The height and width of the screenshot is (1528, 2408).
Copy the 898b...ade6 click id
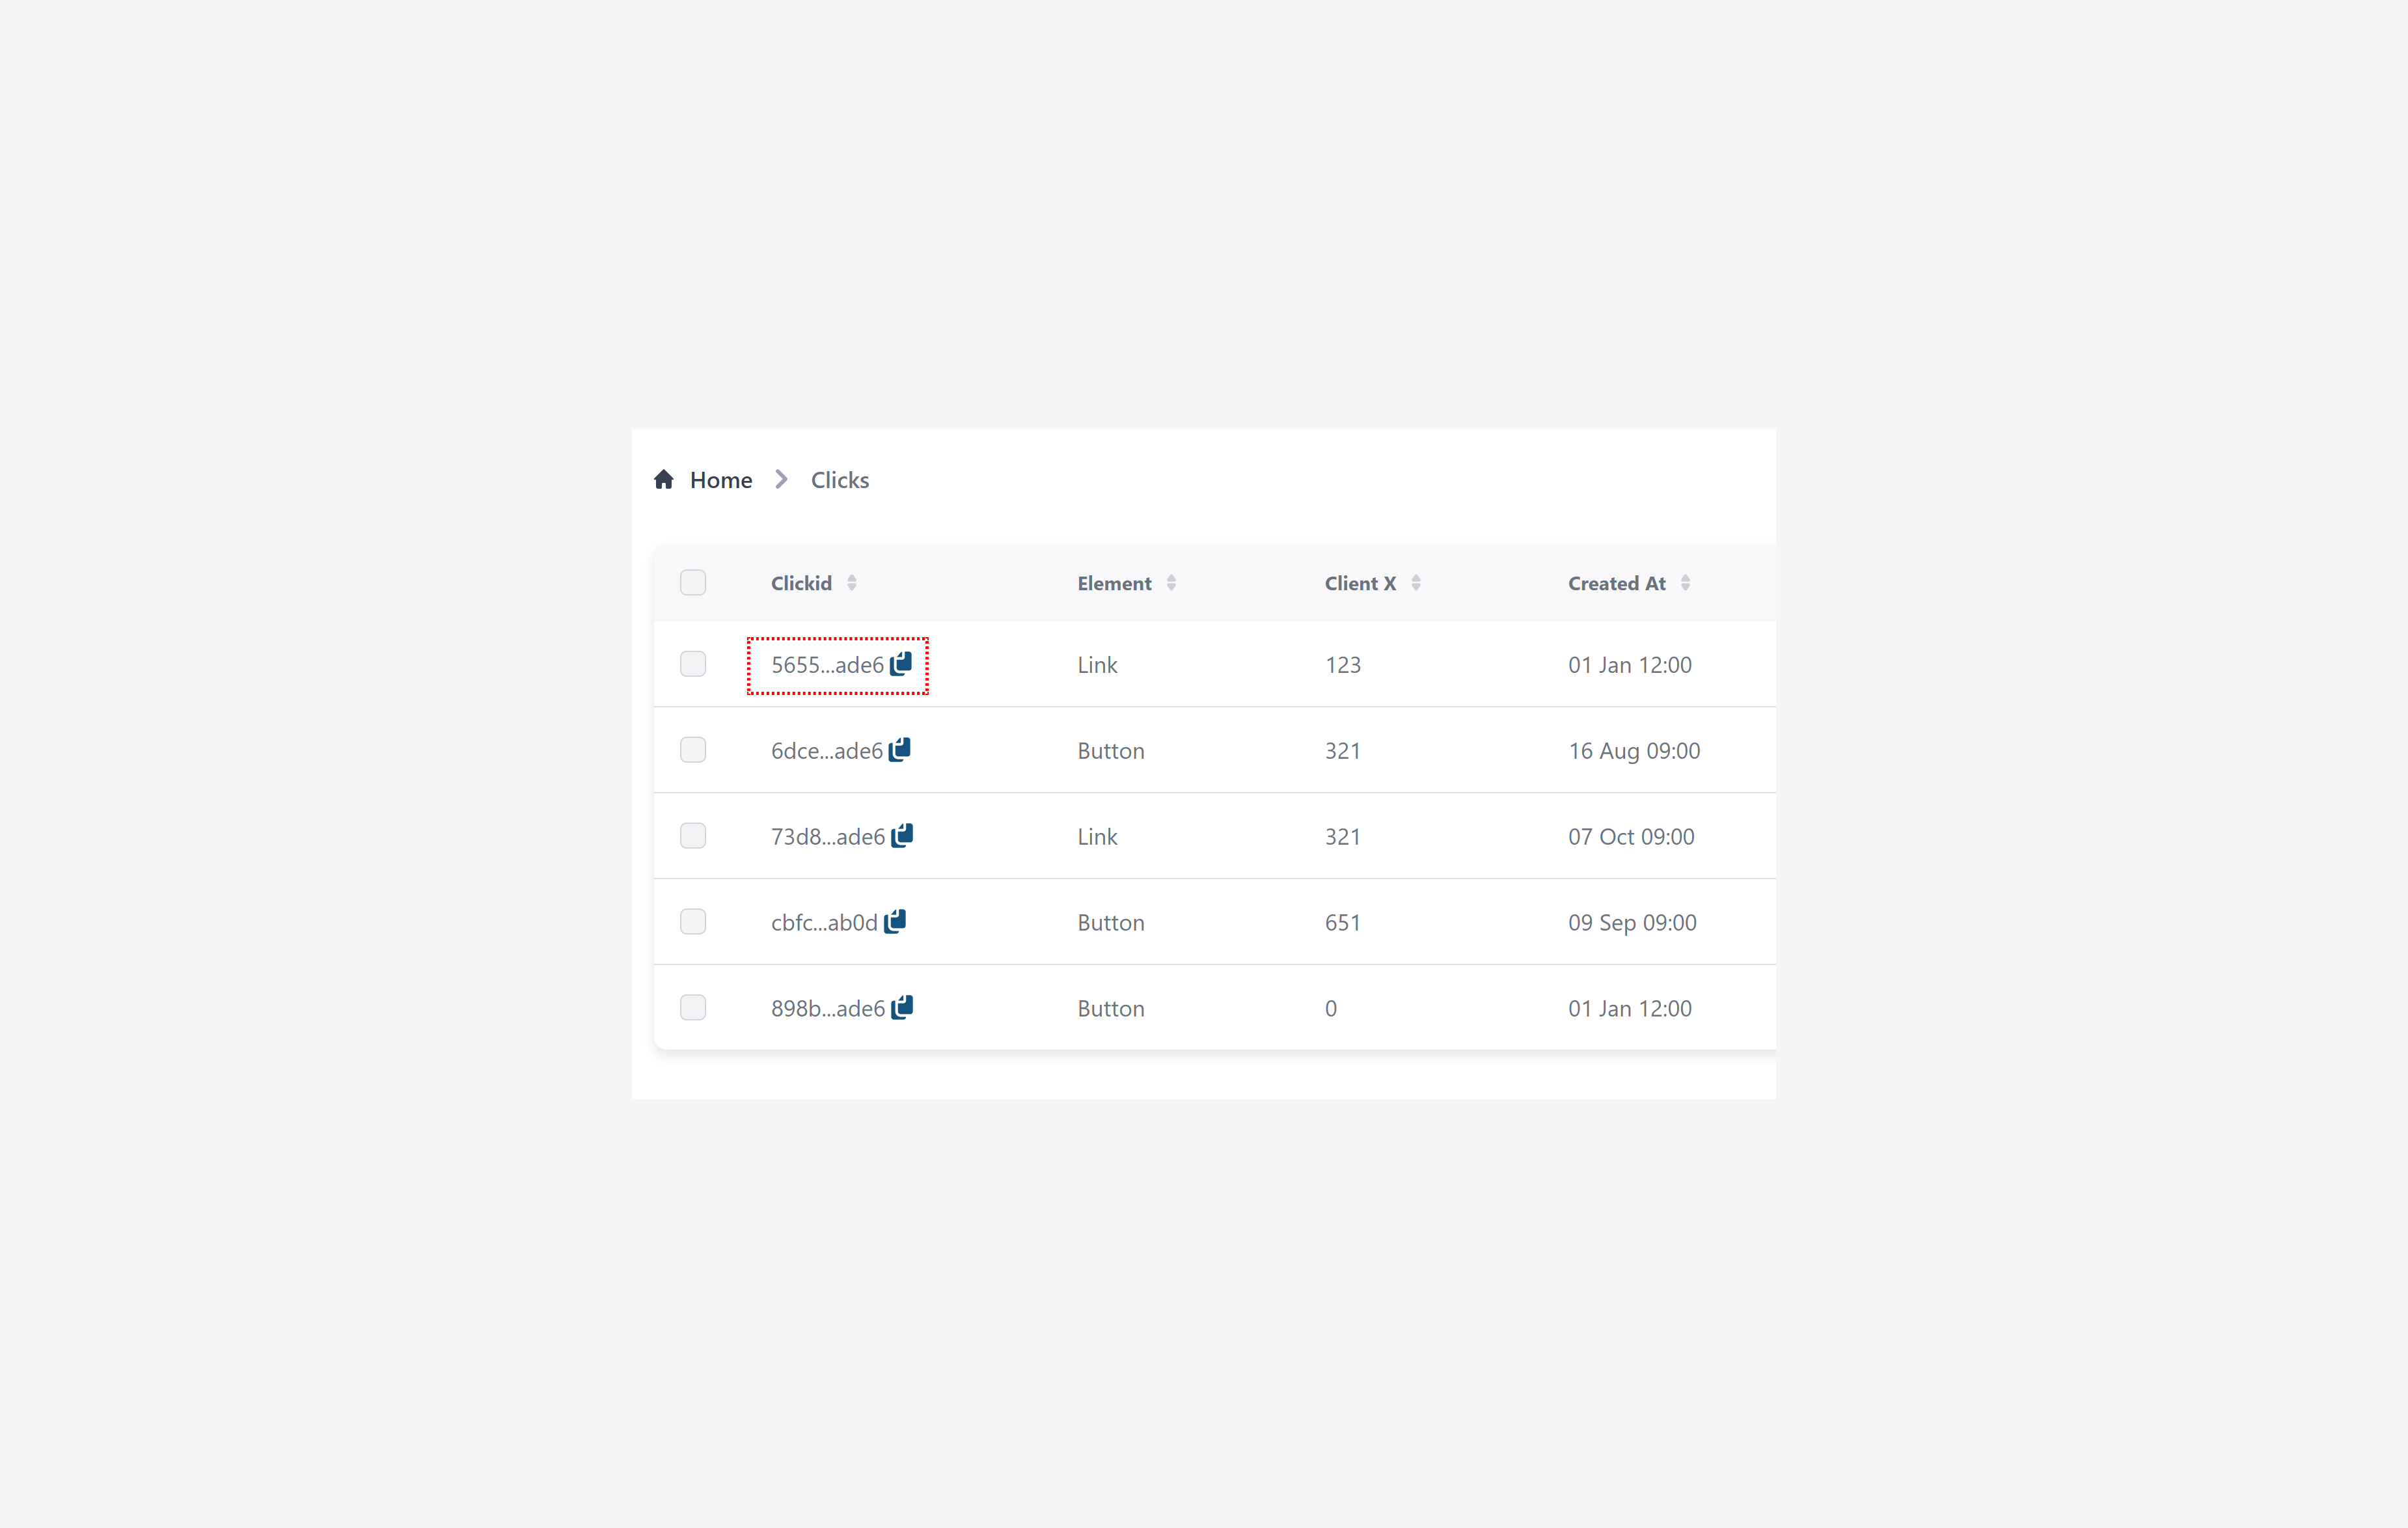tap(902, 1008)
